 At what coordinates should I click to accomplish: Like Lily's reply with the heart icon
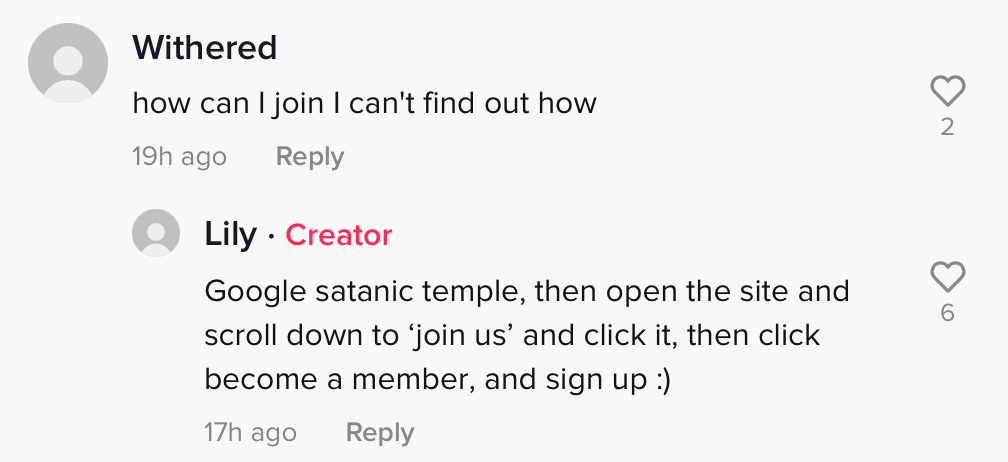click(948, 277)
